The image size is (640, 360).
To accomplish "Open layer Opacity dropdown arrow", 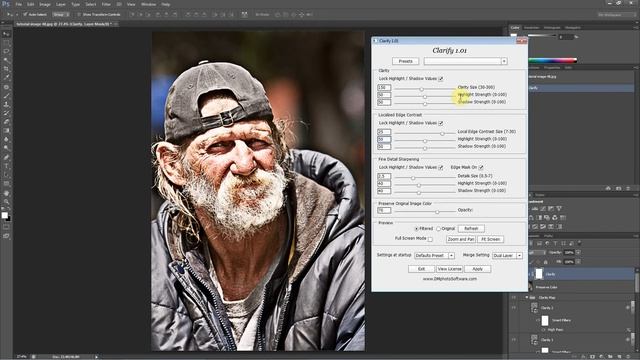I will click(x=578, y=253).
